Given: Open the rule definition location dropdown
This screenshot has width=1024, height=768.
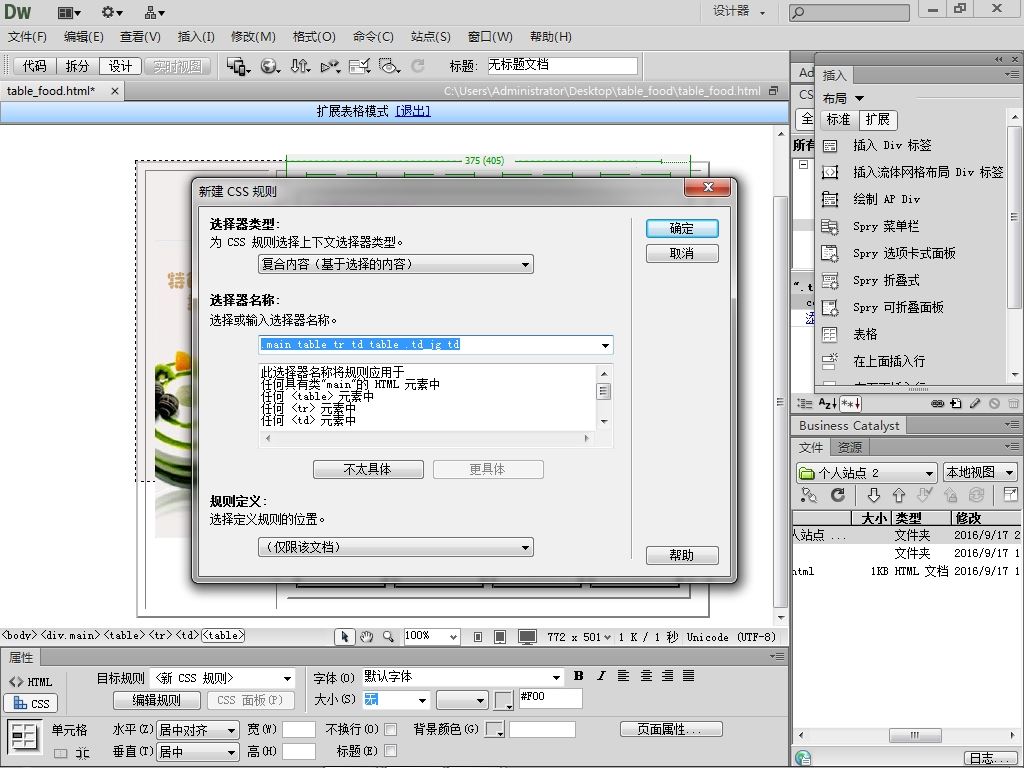Looking at the screenshot, I should (396, 547).
